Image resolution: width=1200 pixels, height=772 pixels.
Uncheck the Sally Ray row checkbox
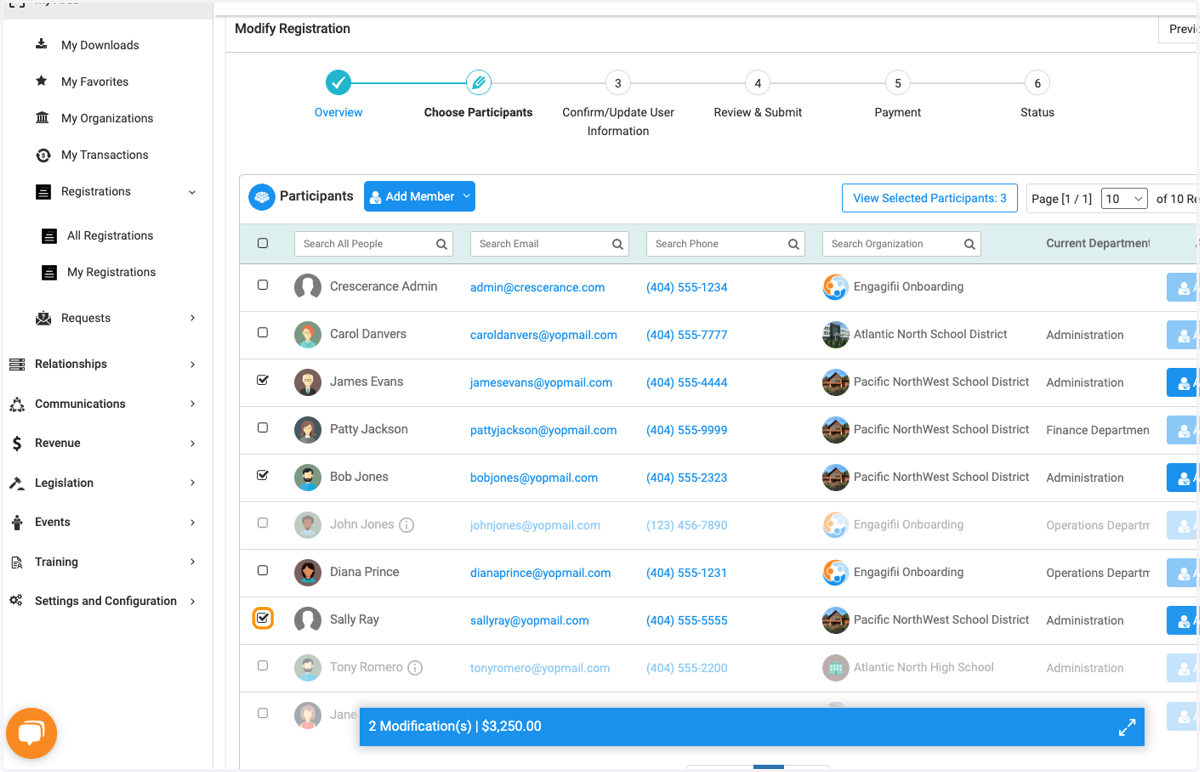click(x=263, y=618)
